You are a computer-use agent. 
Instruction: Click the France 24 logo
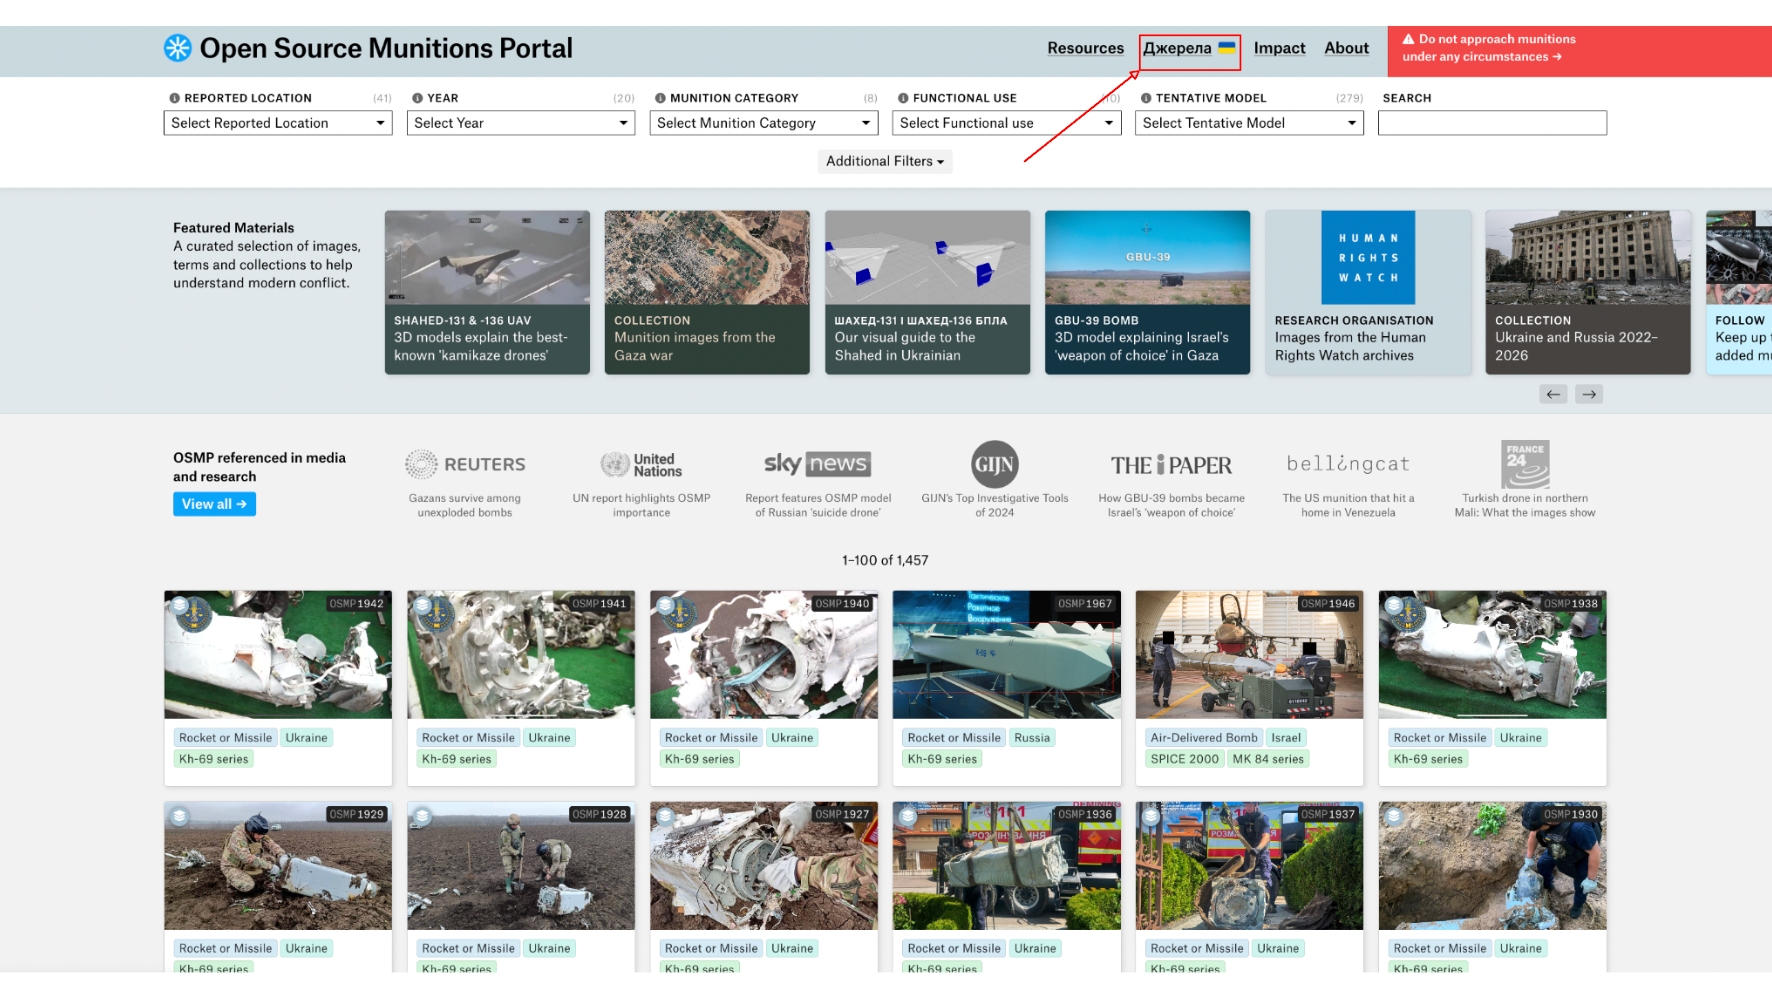tap(1524, 464)
